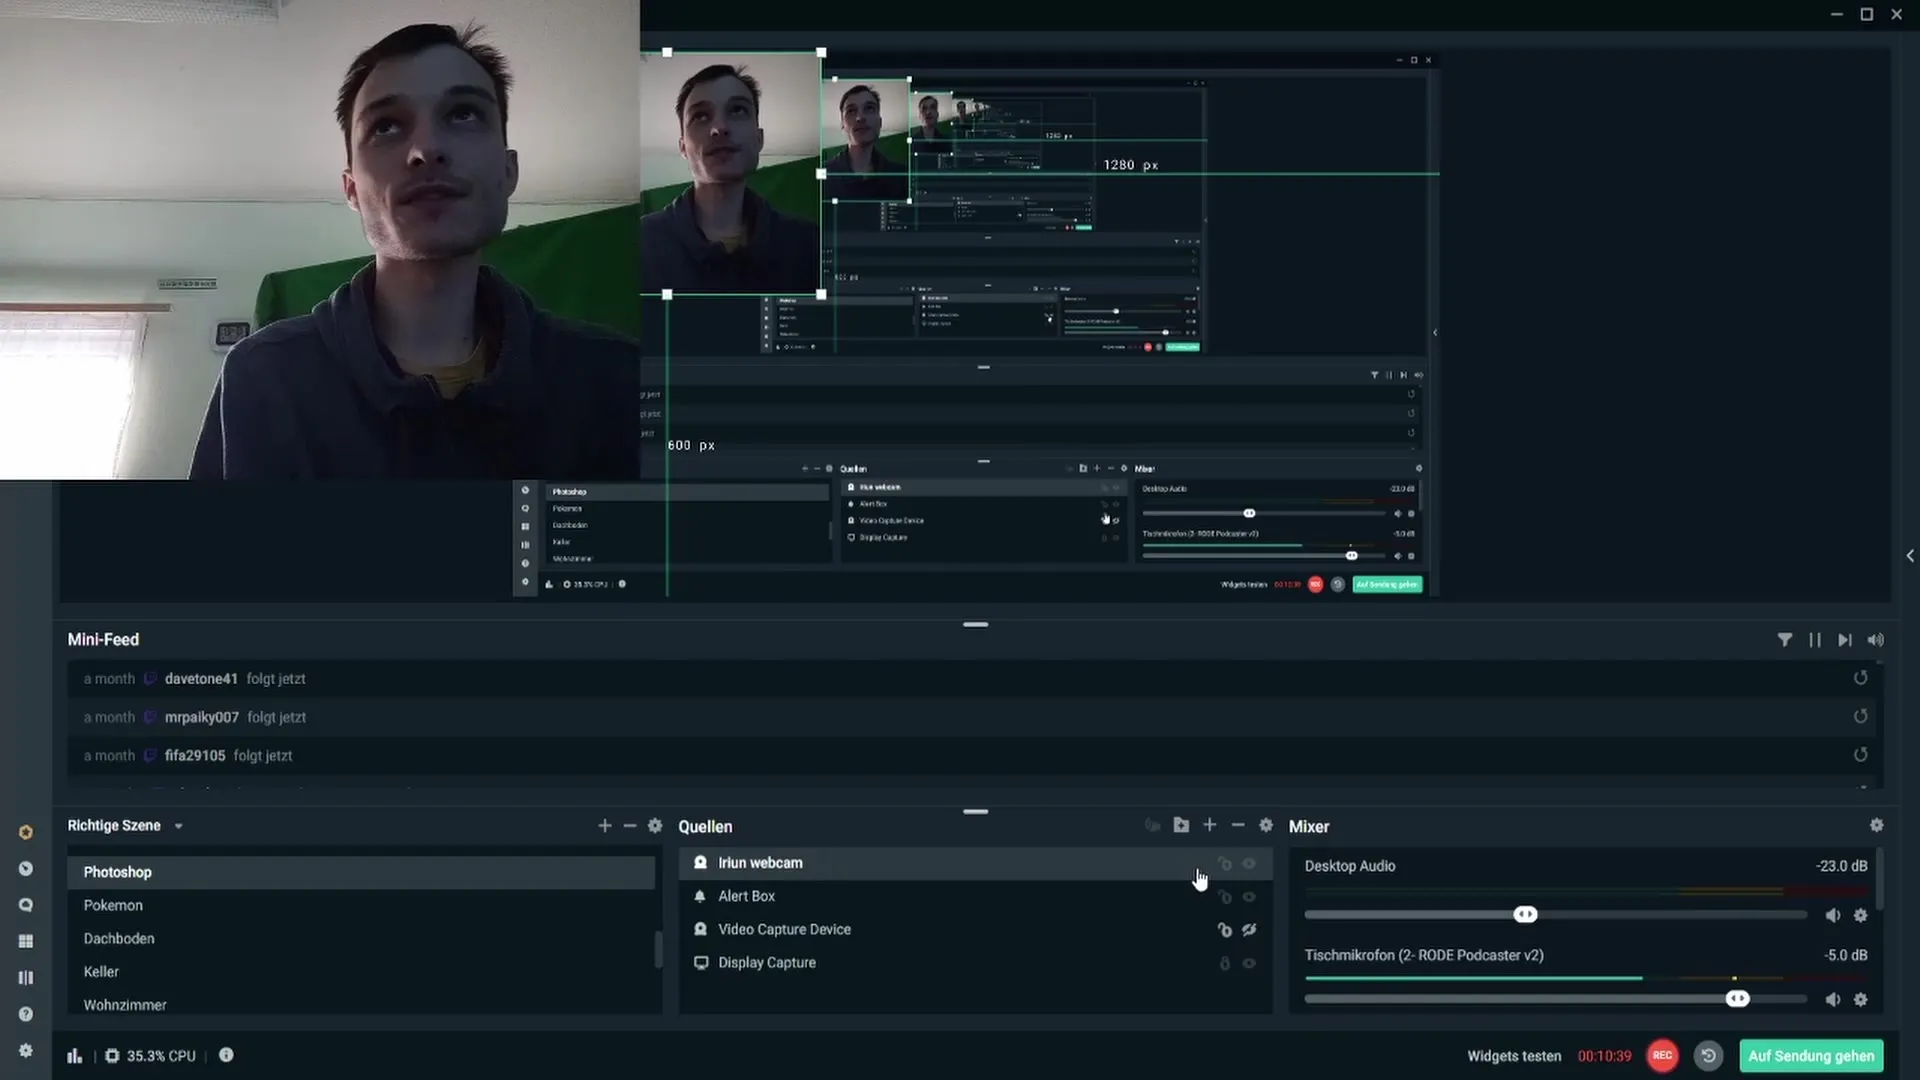This screenshot has height=1080, width=1920.
Task: Open Tischmikrofon settings gear
Action: click(x=1860, y=999)
